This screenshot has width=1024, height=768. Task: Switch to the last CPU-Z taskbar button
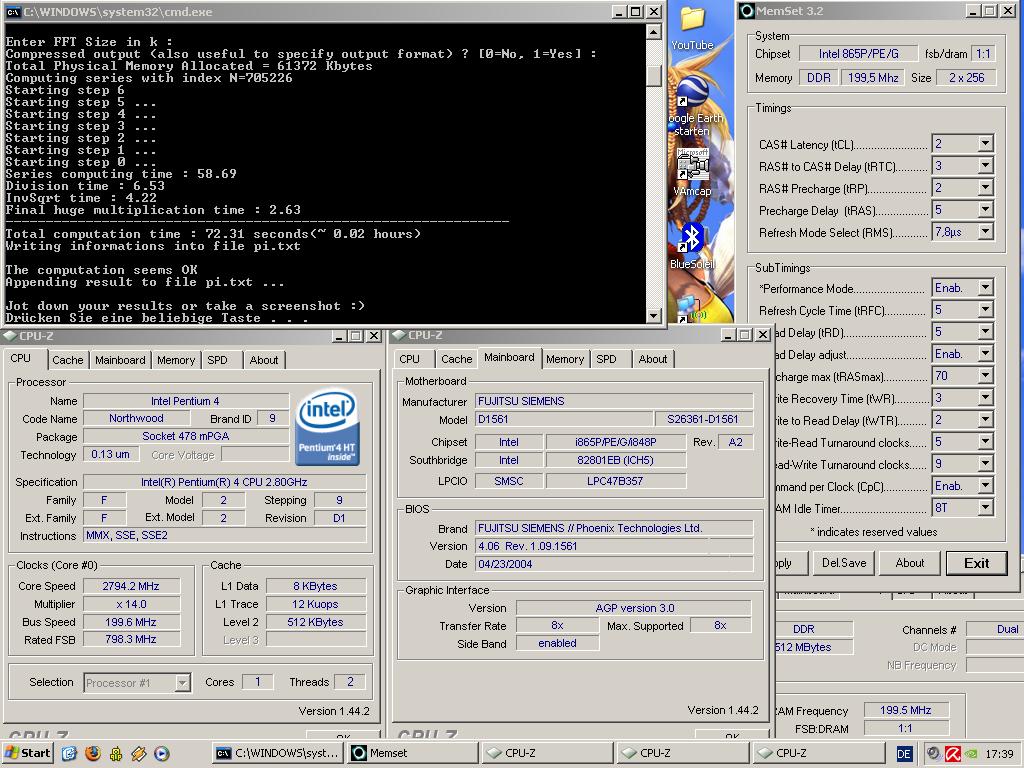click(x=817, y=753)
